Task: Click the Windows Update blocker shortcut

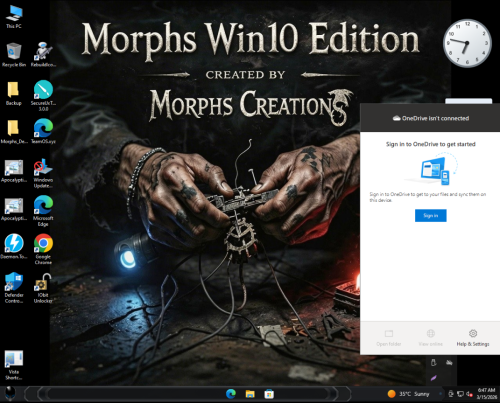Action: (x=43, y=173)
